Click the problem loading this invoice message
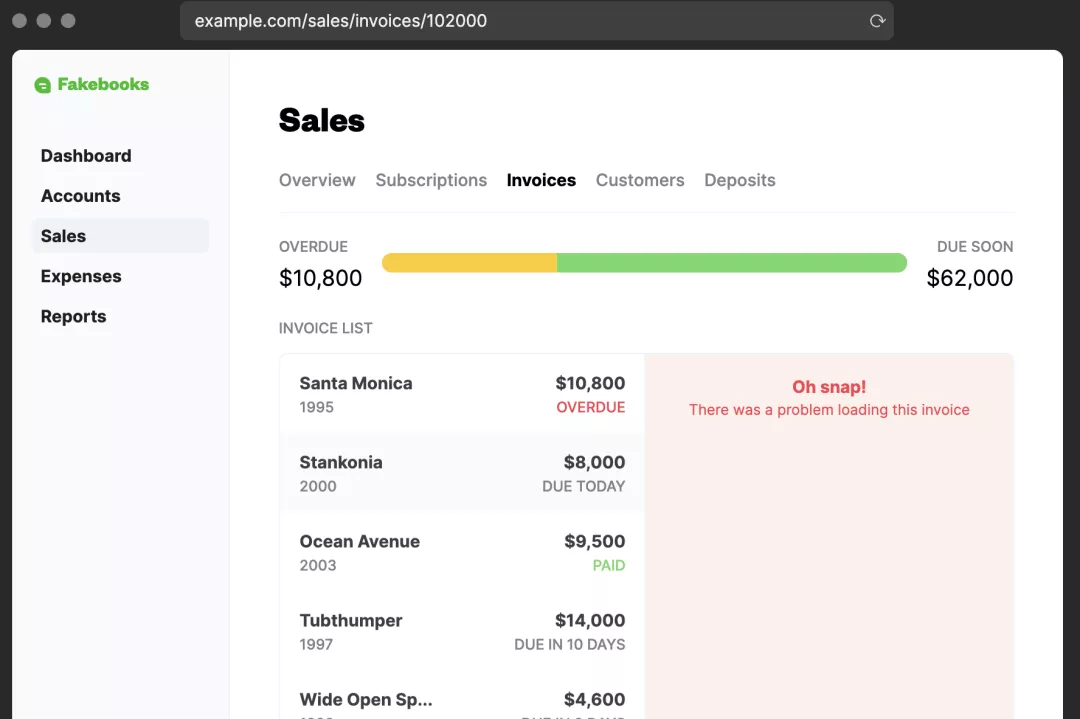1080x719 pixels. [x=829, y=410]
